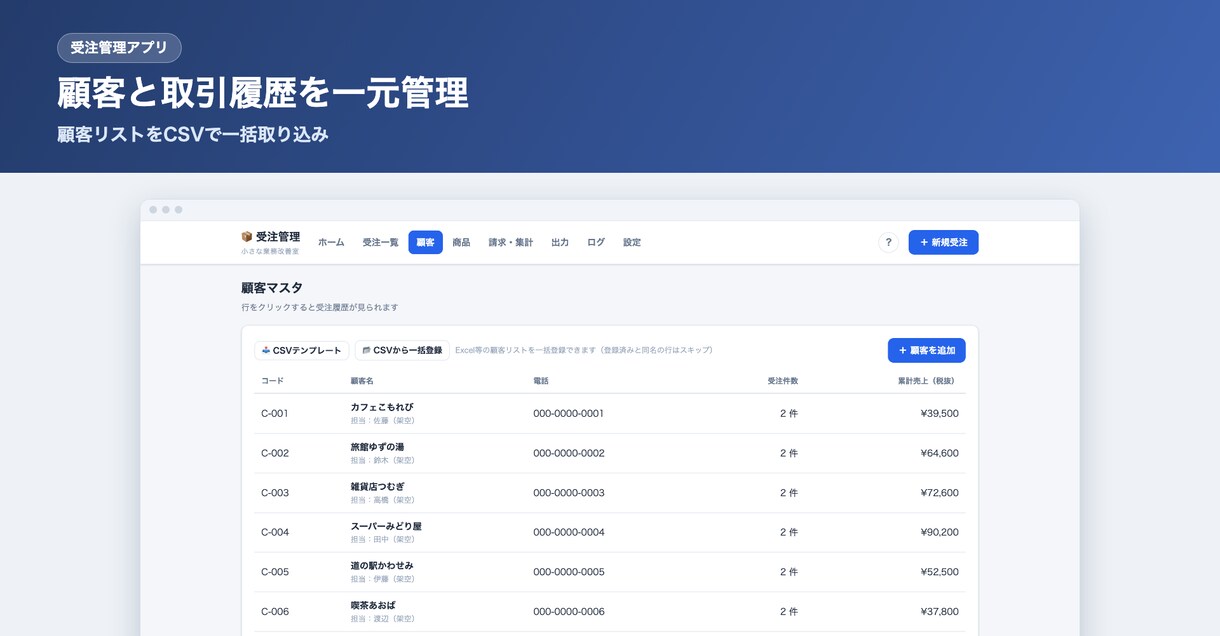Open customer row C-005

point(609,572)
